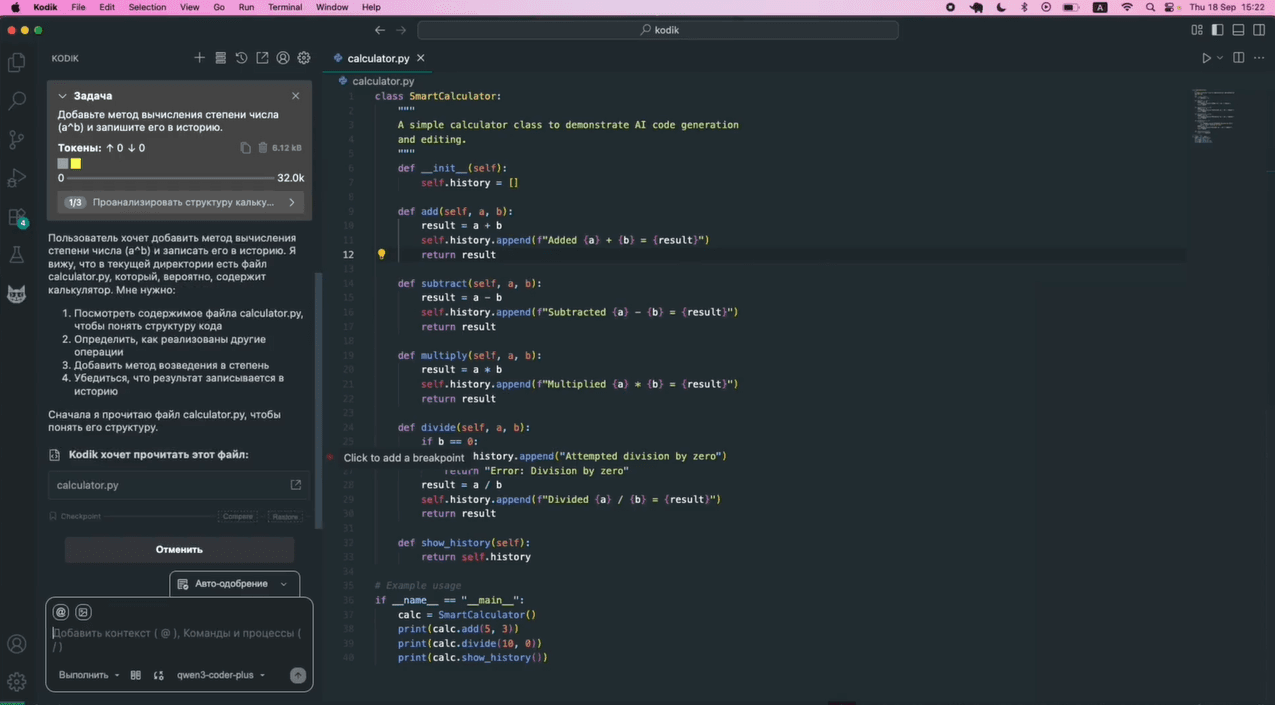This screenshot has width=1275, height=705.
Task: Open the Авто-одобрение dropdown
Action: point(234,584)
